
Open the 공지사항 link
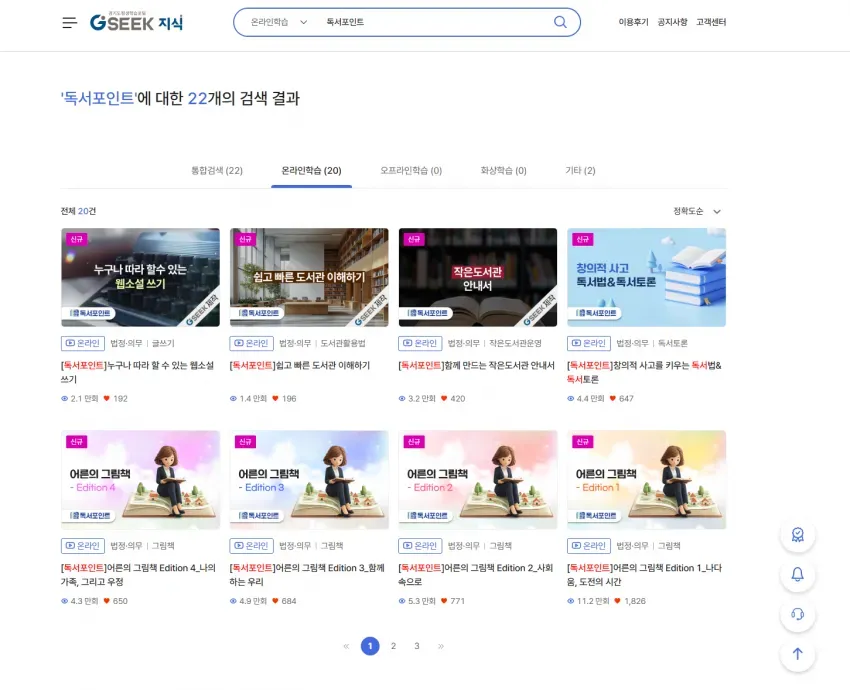tap(672, 22)
